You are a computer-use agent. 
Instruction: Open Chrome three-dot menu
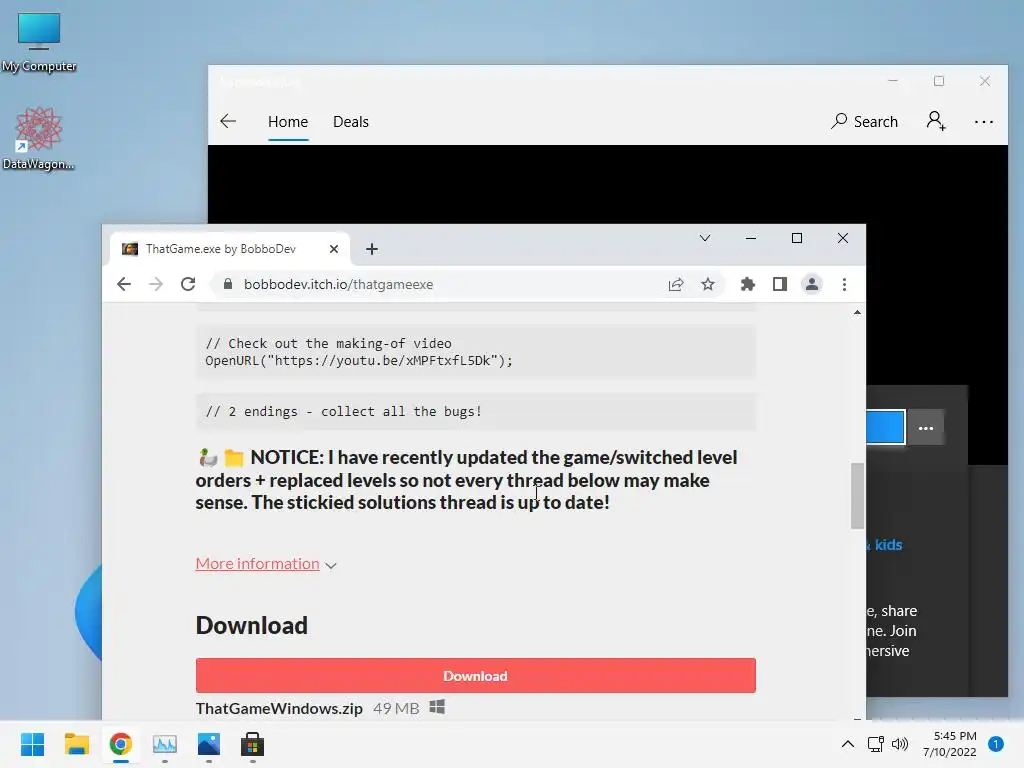coord(844,284)
